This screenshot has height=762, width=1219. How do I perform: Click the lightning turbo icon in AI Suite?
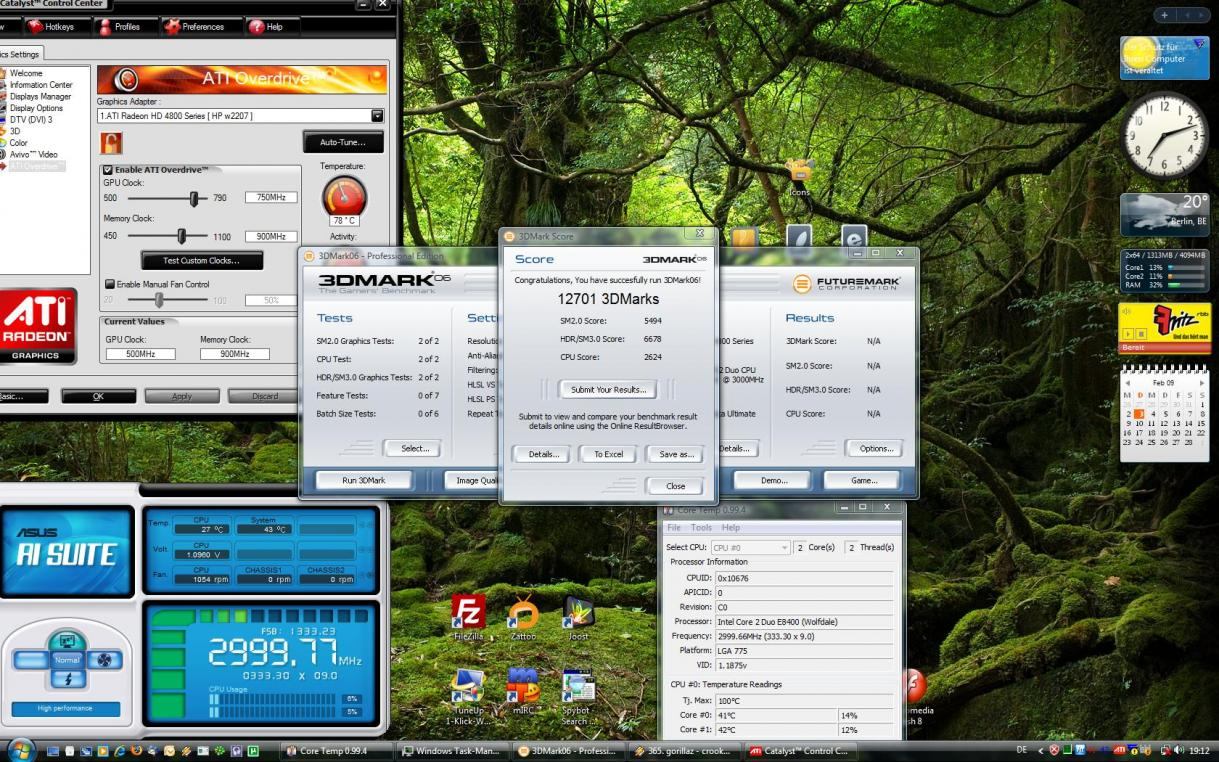pos(68,680)
